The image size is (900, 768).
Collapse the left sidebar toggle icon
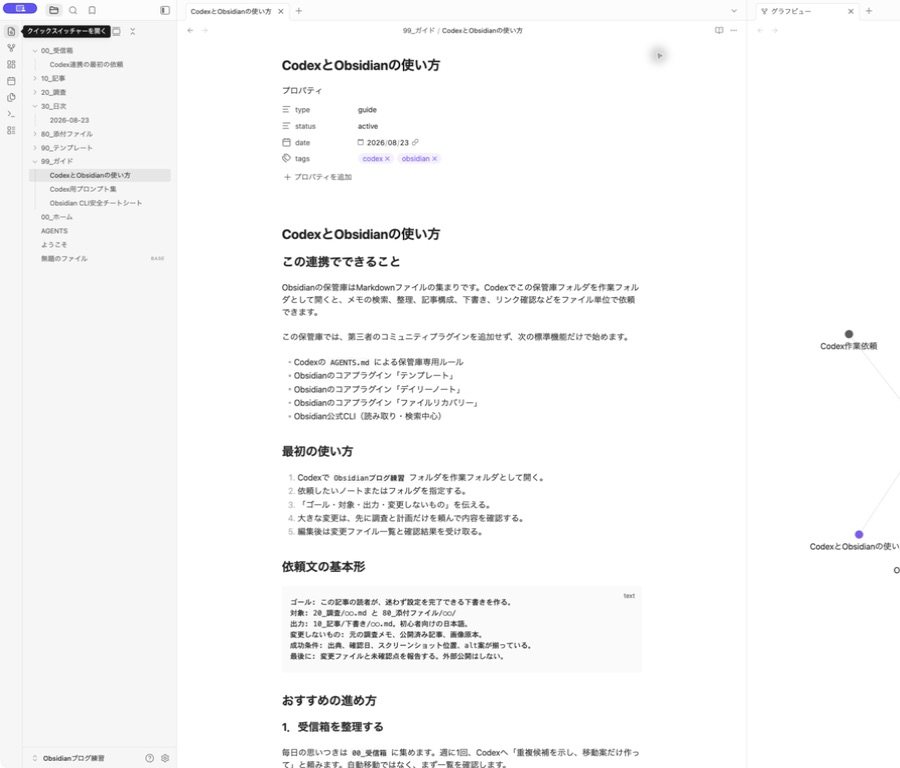click(165, 10)
